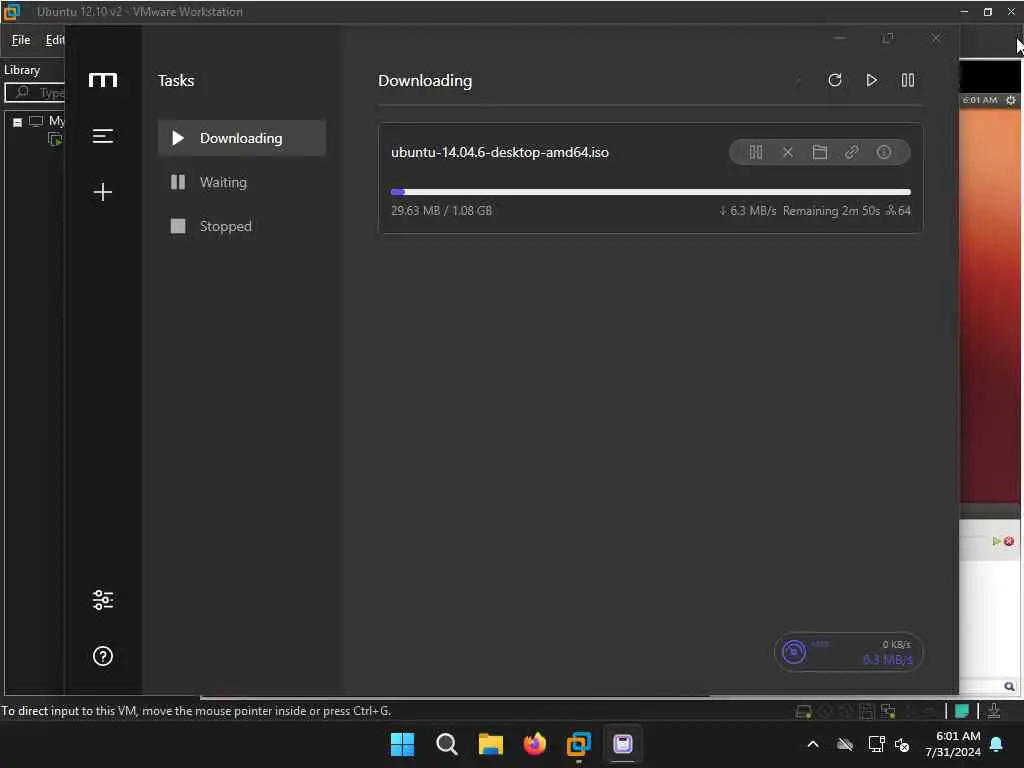Viewport: 1024px width, 768px height.
Task: Click the ubuntu iso download progress bar
Action: [650, 192]
